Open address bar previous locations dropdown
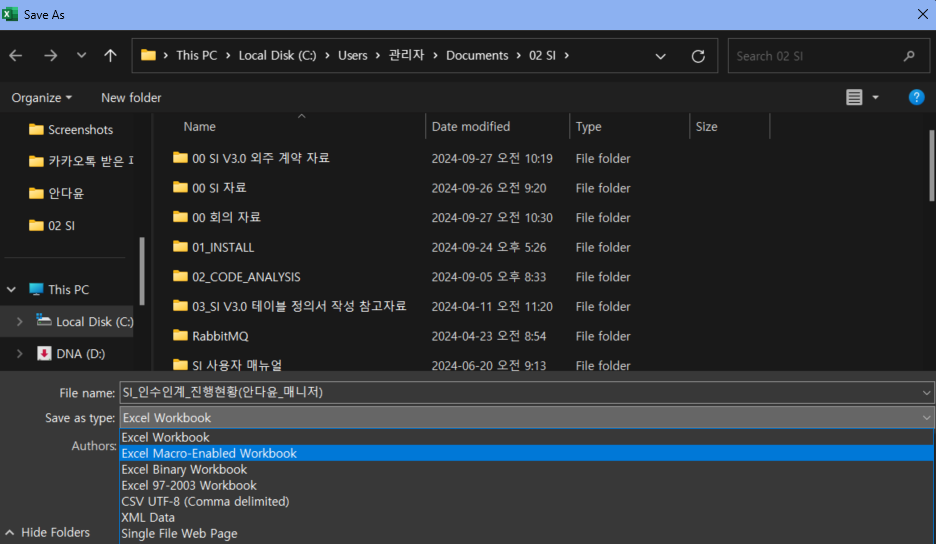 pos(660,56)
